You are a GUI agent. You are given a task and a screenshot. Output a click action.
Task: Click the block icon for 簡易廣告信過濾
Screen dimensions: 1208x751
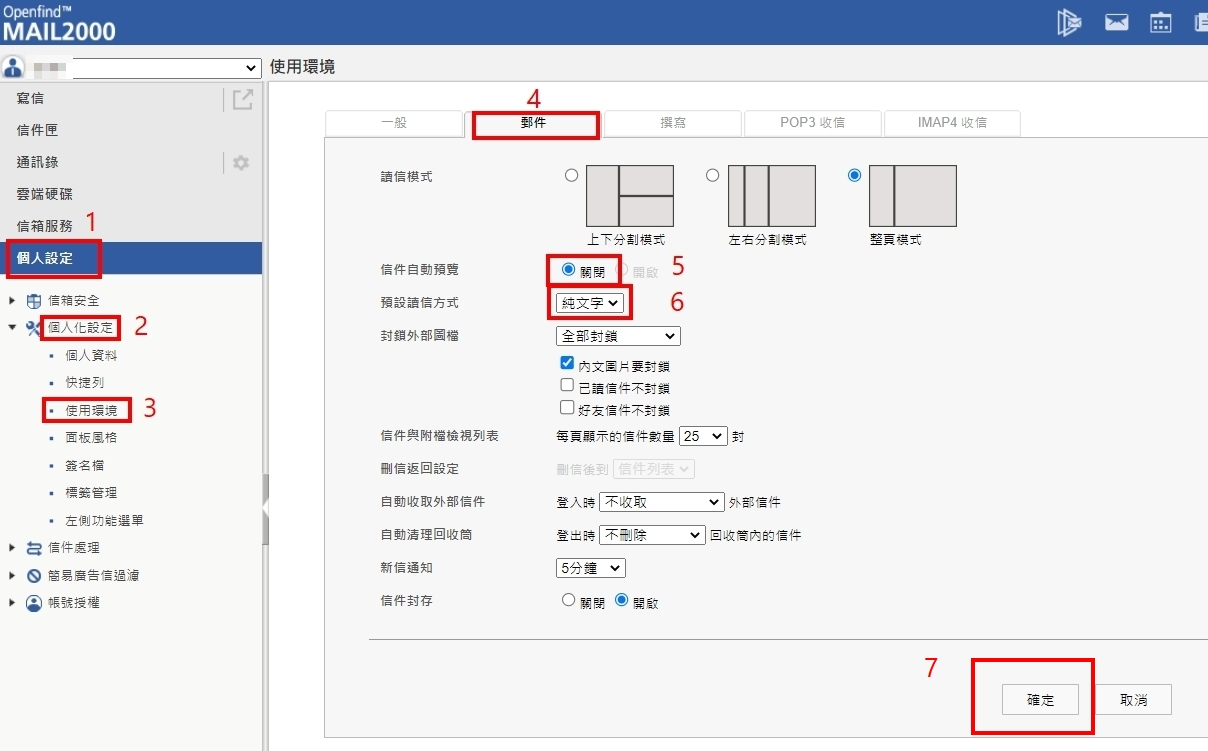(34, 575)
